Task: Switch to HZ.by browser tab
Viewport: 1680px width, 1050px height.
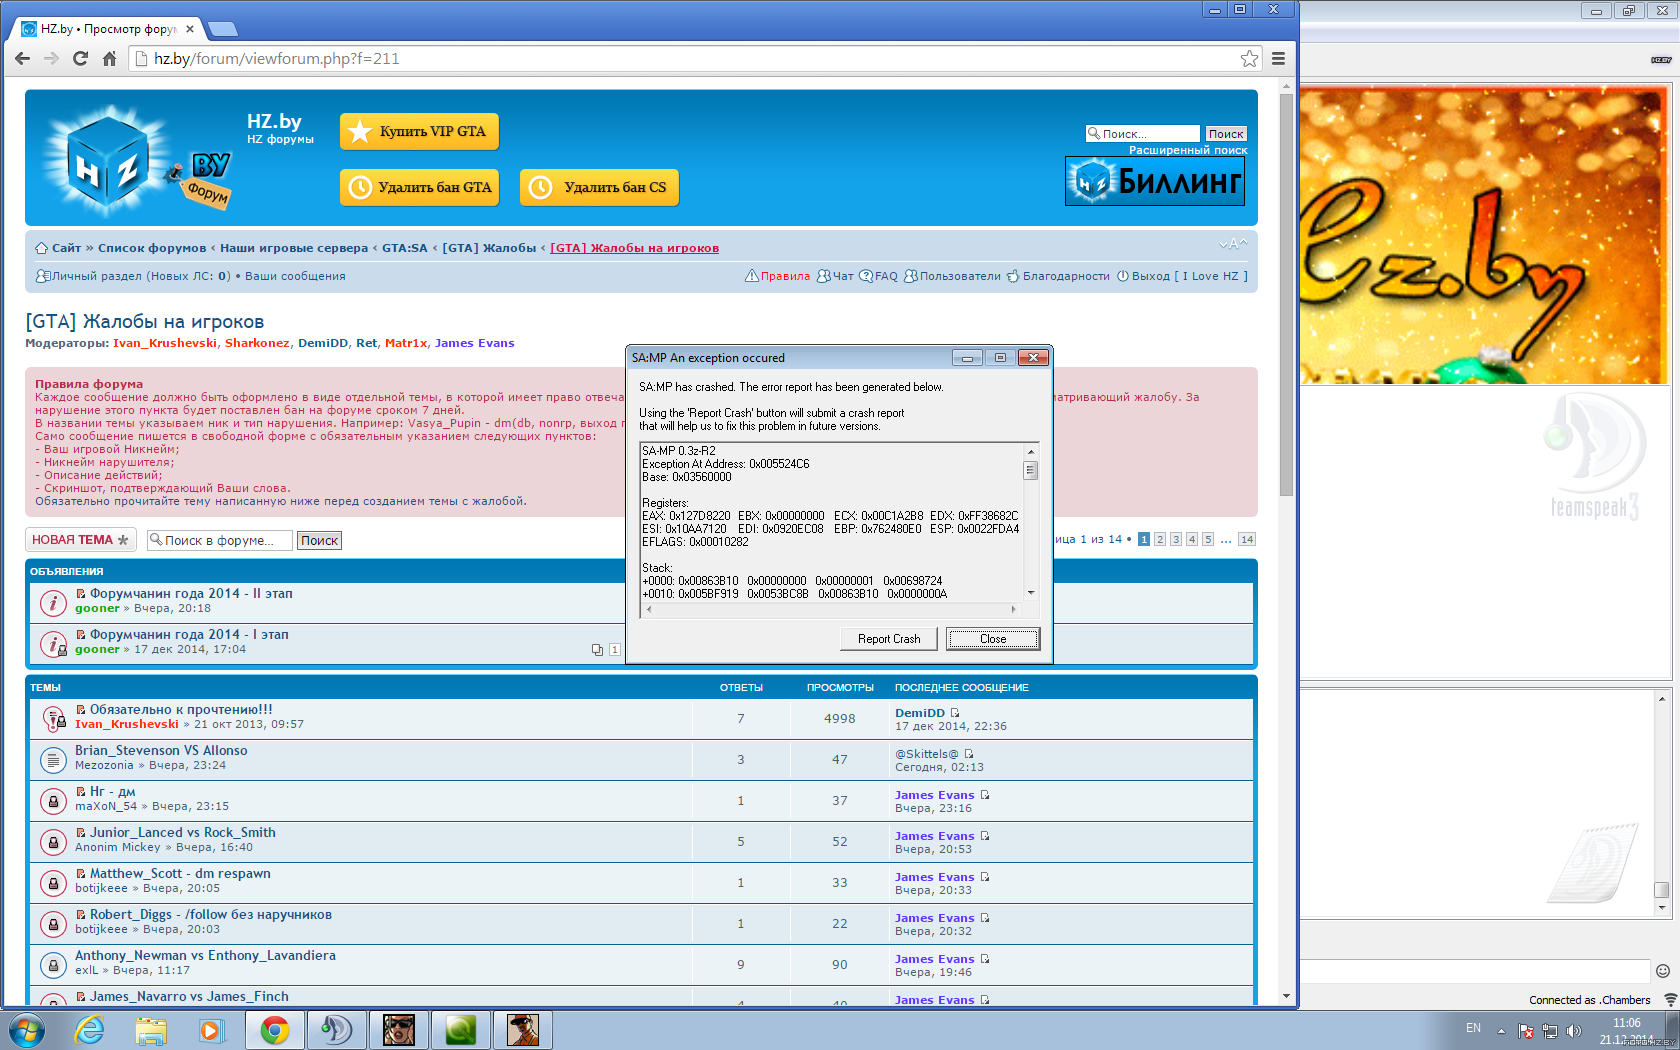Action: click(107, 29)
